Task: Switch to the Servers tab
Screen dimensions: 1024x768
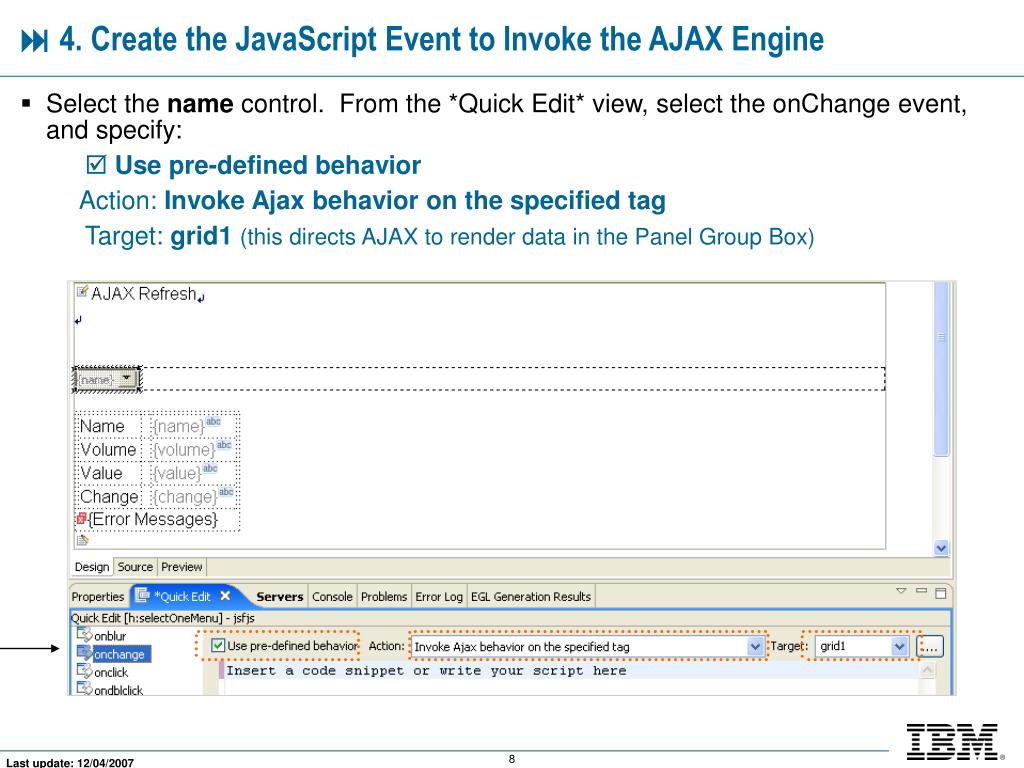Action: tap(280, 596)
